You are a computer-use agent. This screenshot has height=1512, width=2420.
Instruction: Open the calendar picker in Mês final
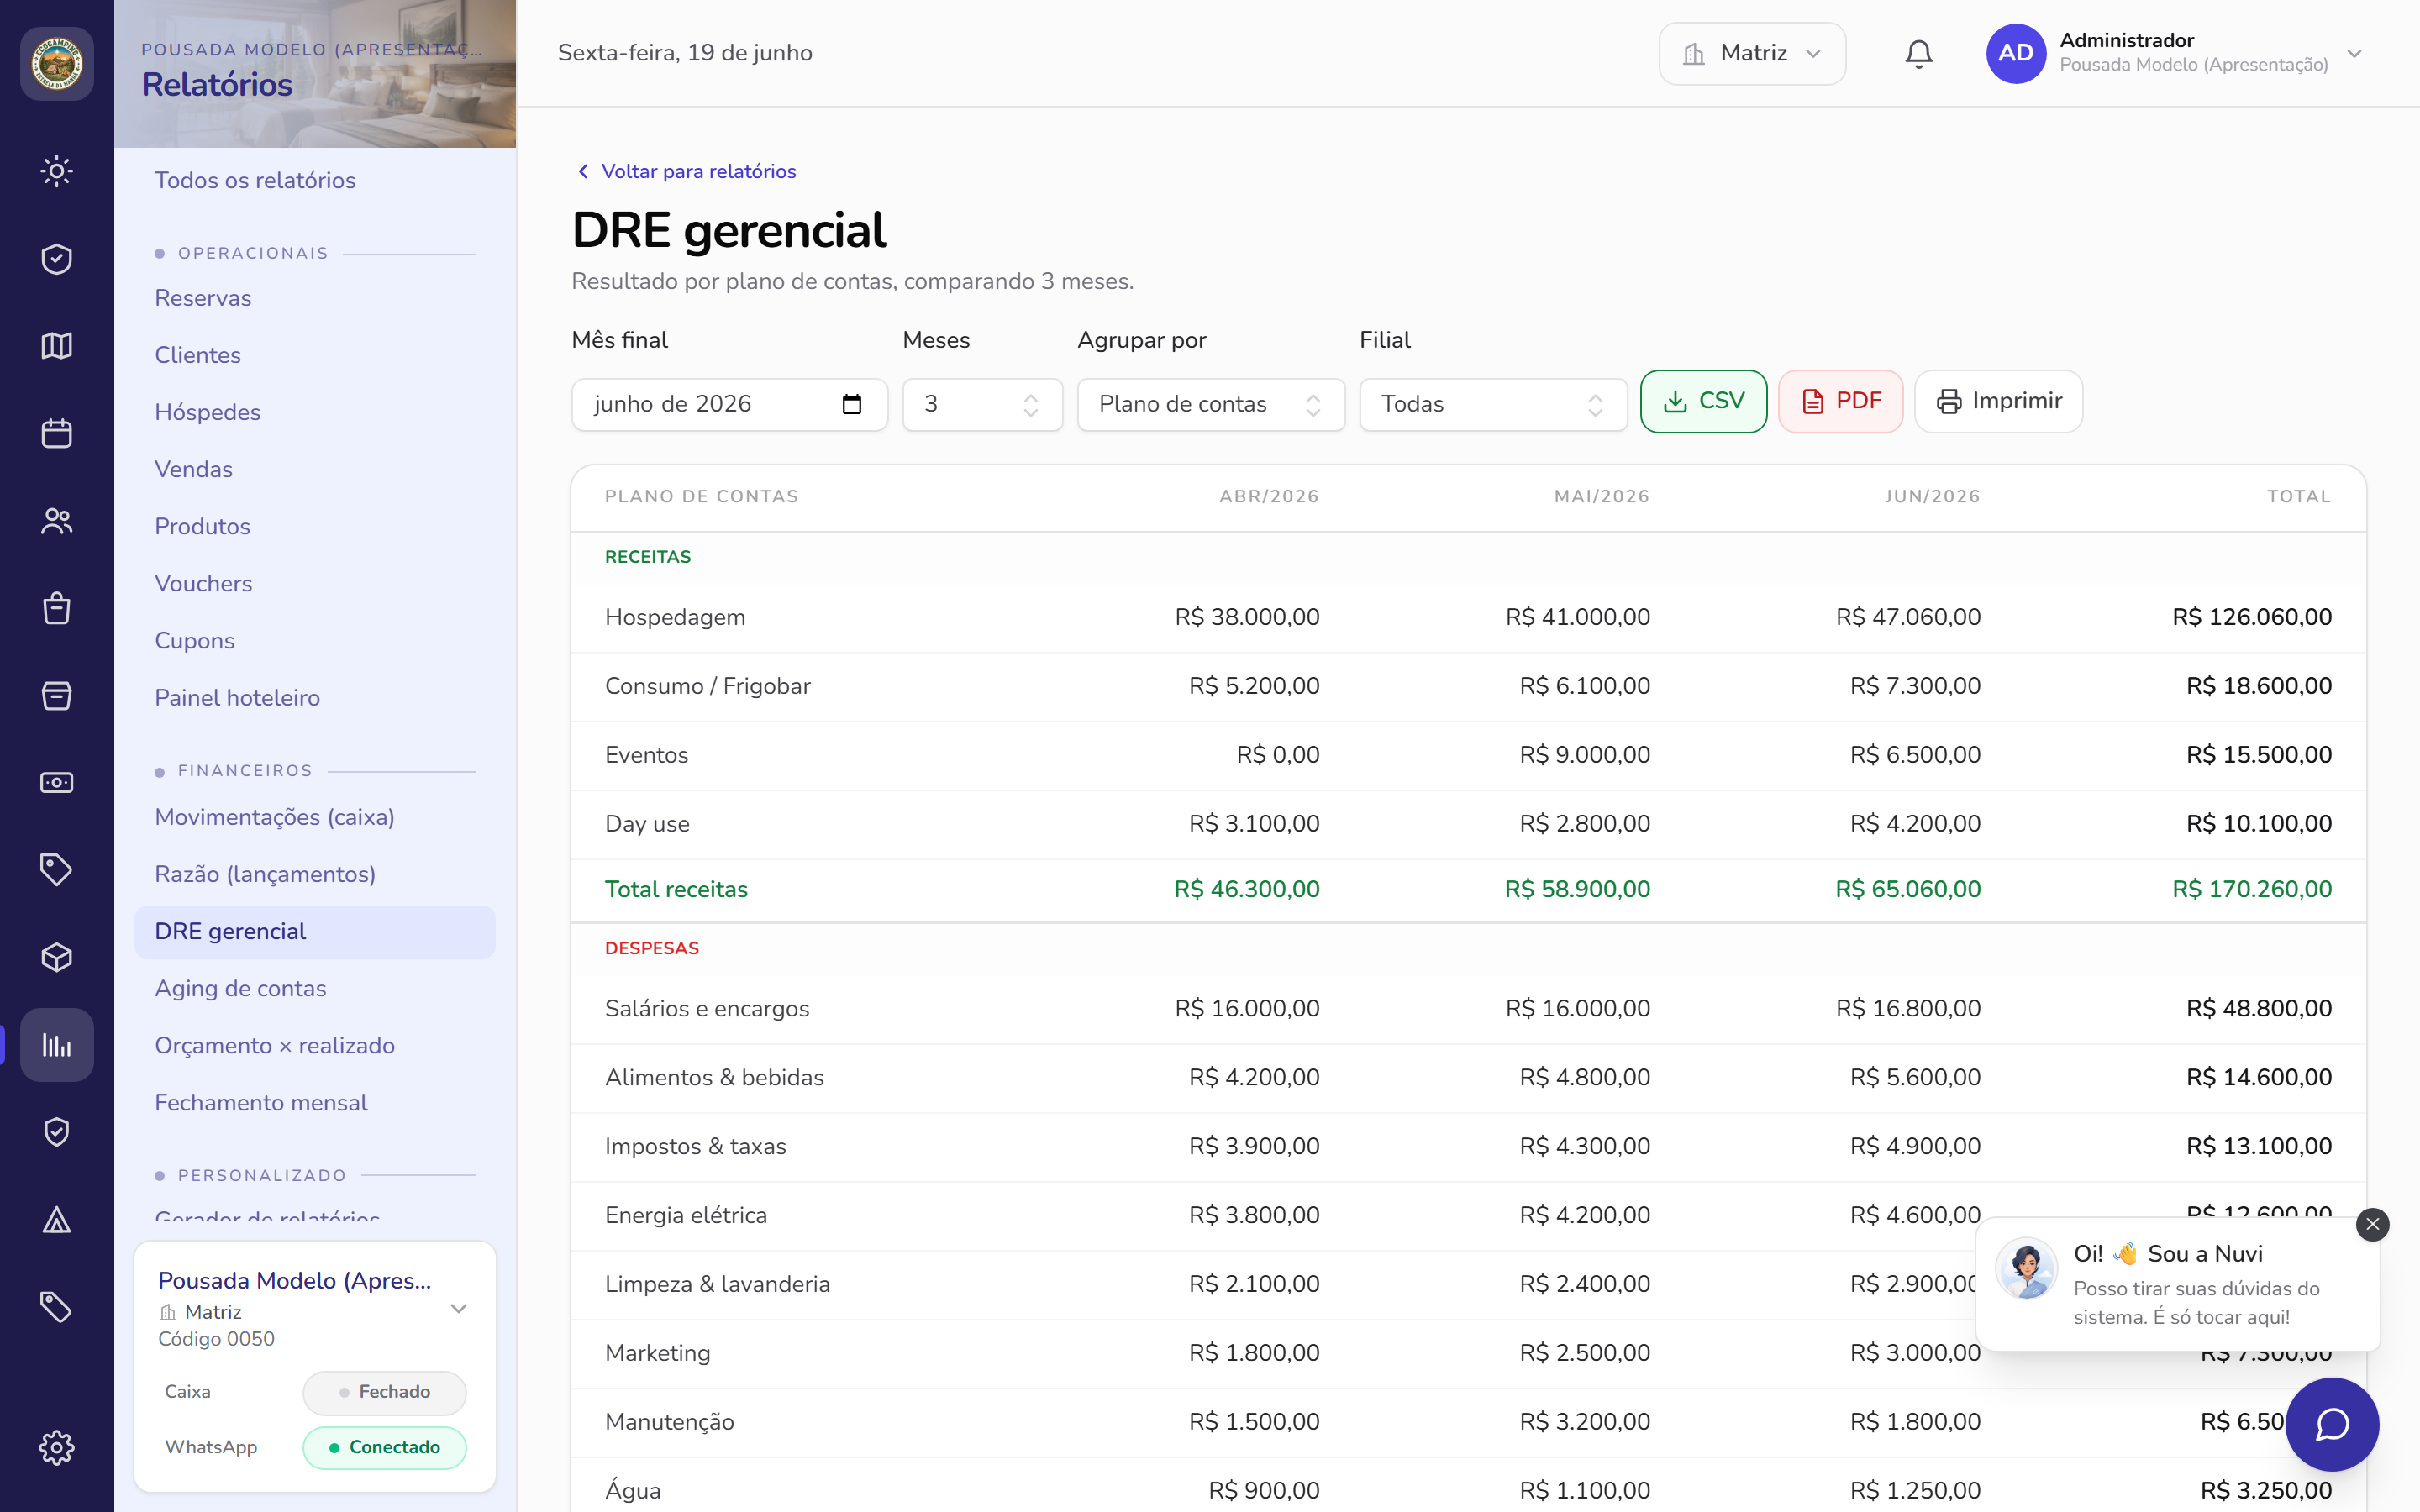click(852, 404)
